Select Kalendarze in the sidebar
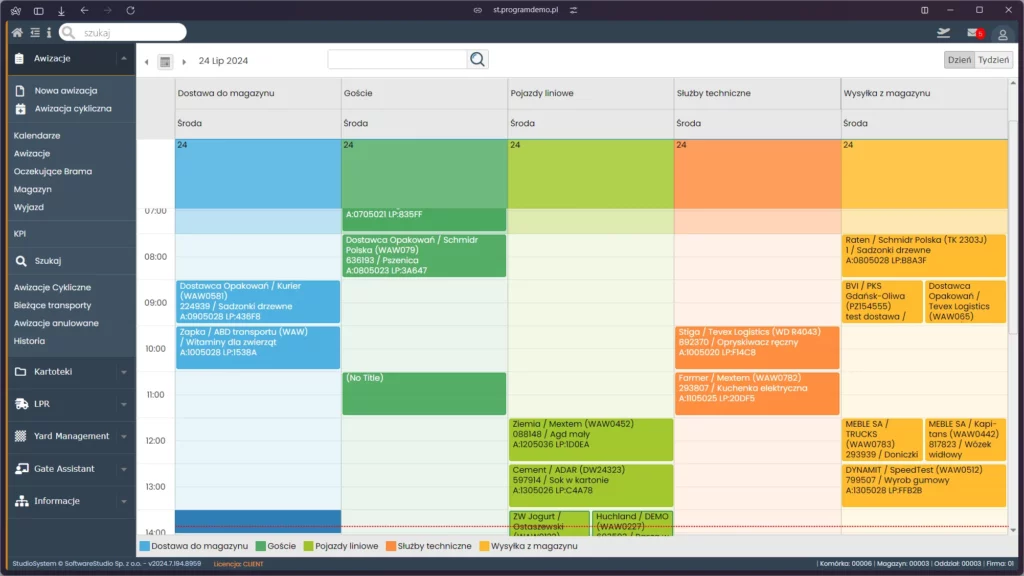Screen dimensions: 1024x576 click(x=37, y=135)
